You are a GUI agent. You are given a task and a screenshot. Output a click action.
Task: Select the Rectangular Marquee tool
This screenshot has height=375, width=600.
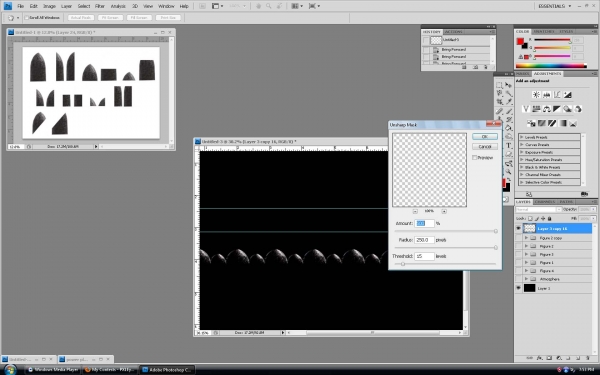point(499,85)
